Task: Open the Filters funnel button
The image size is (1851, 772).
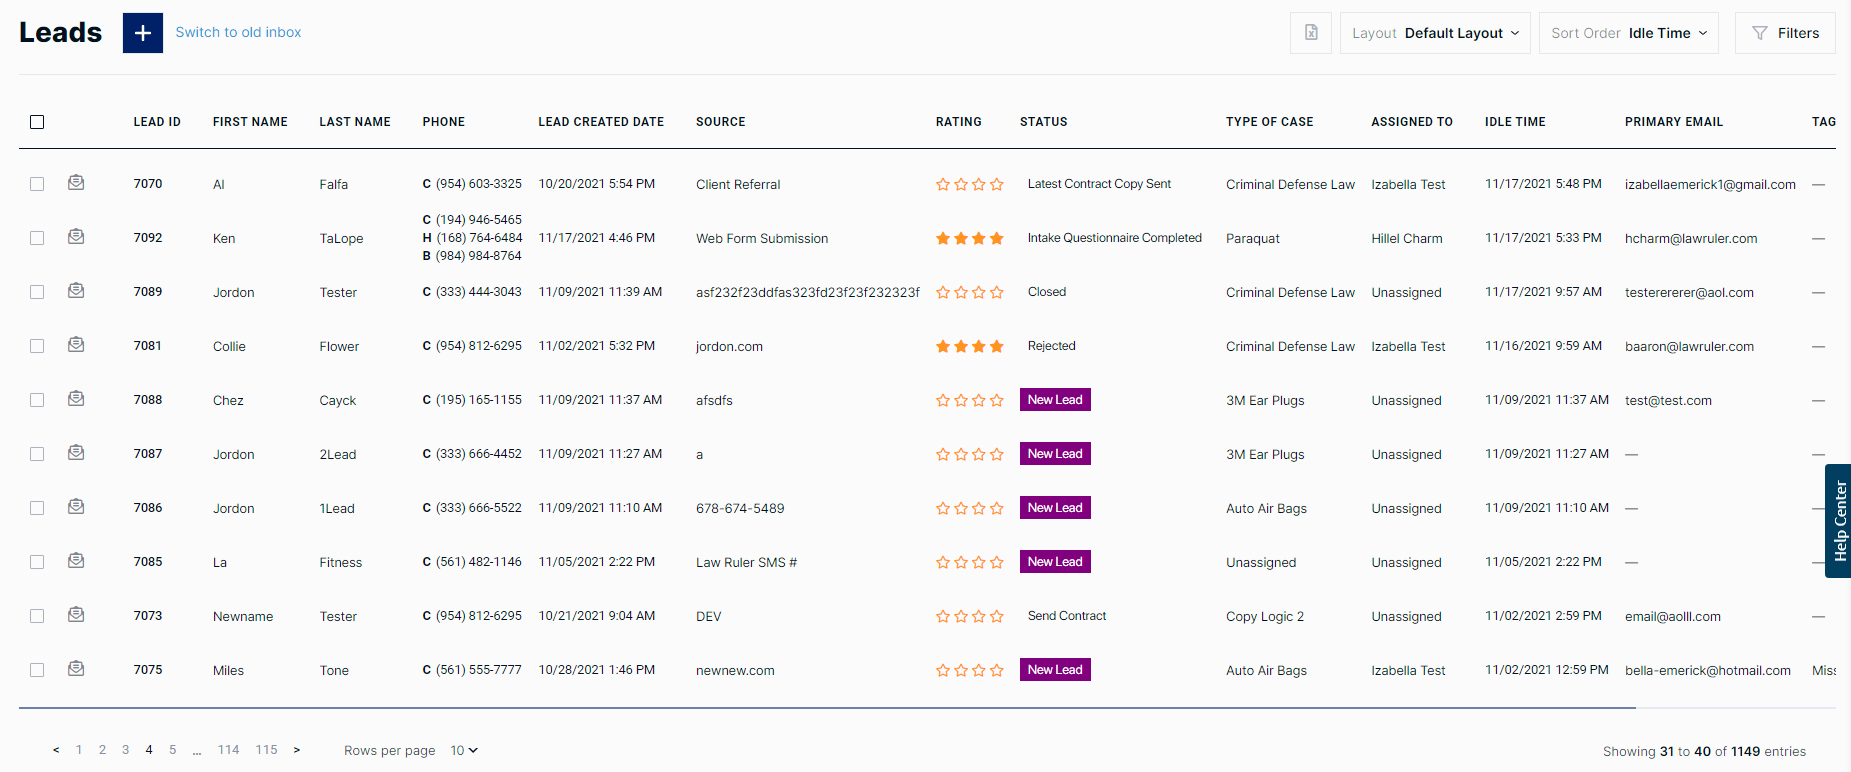Action: pyautogui.click(x=1785, y=33)
